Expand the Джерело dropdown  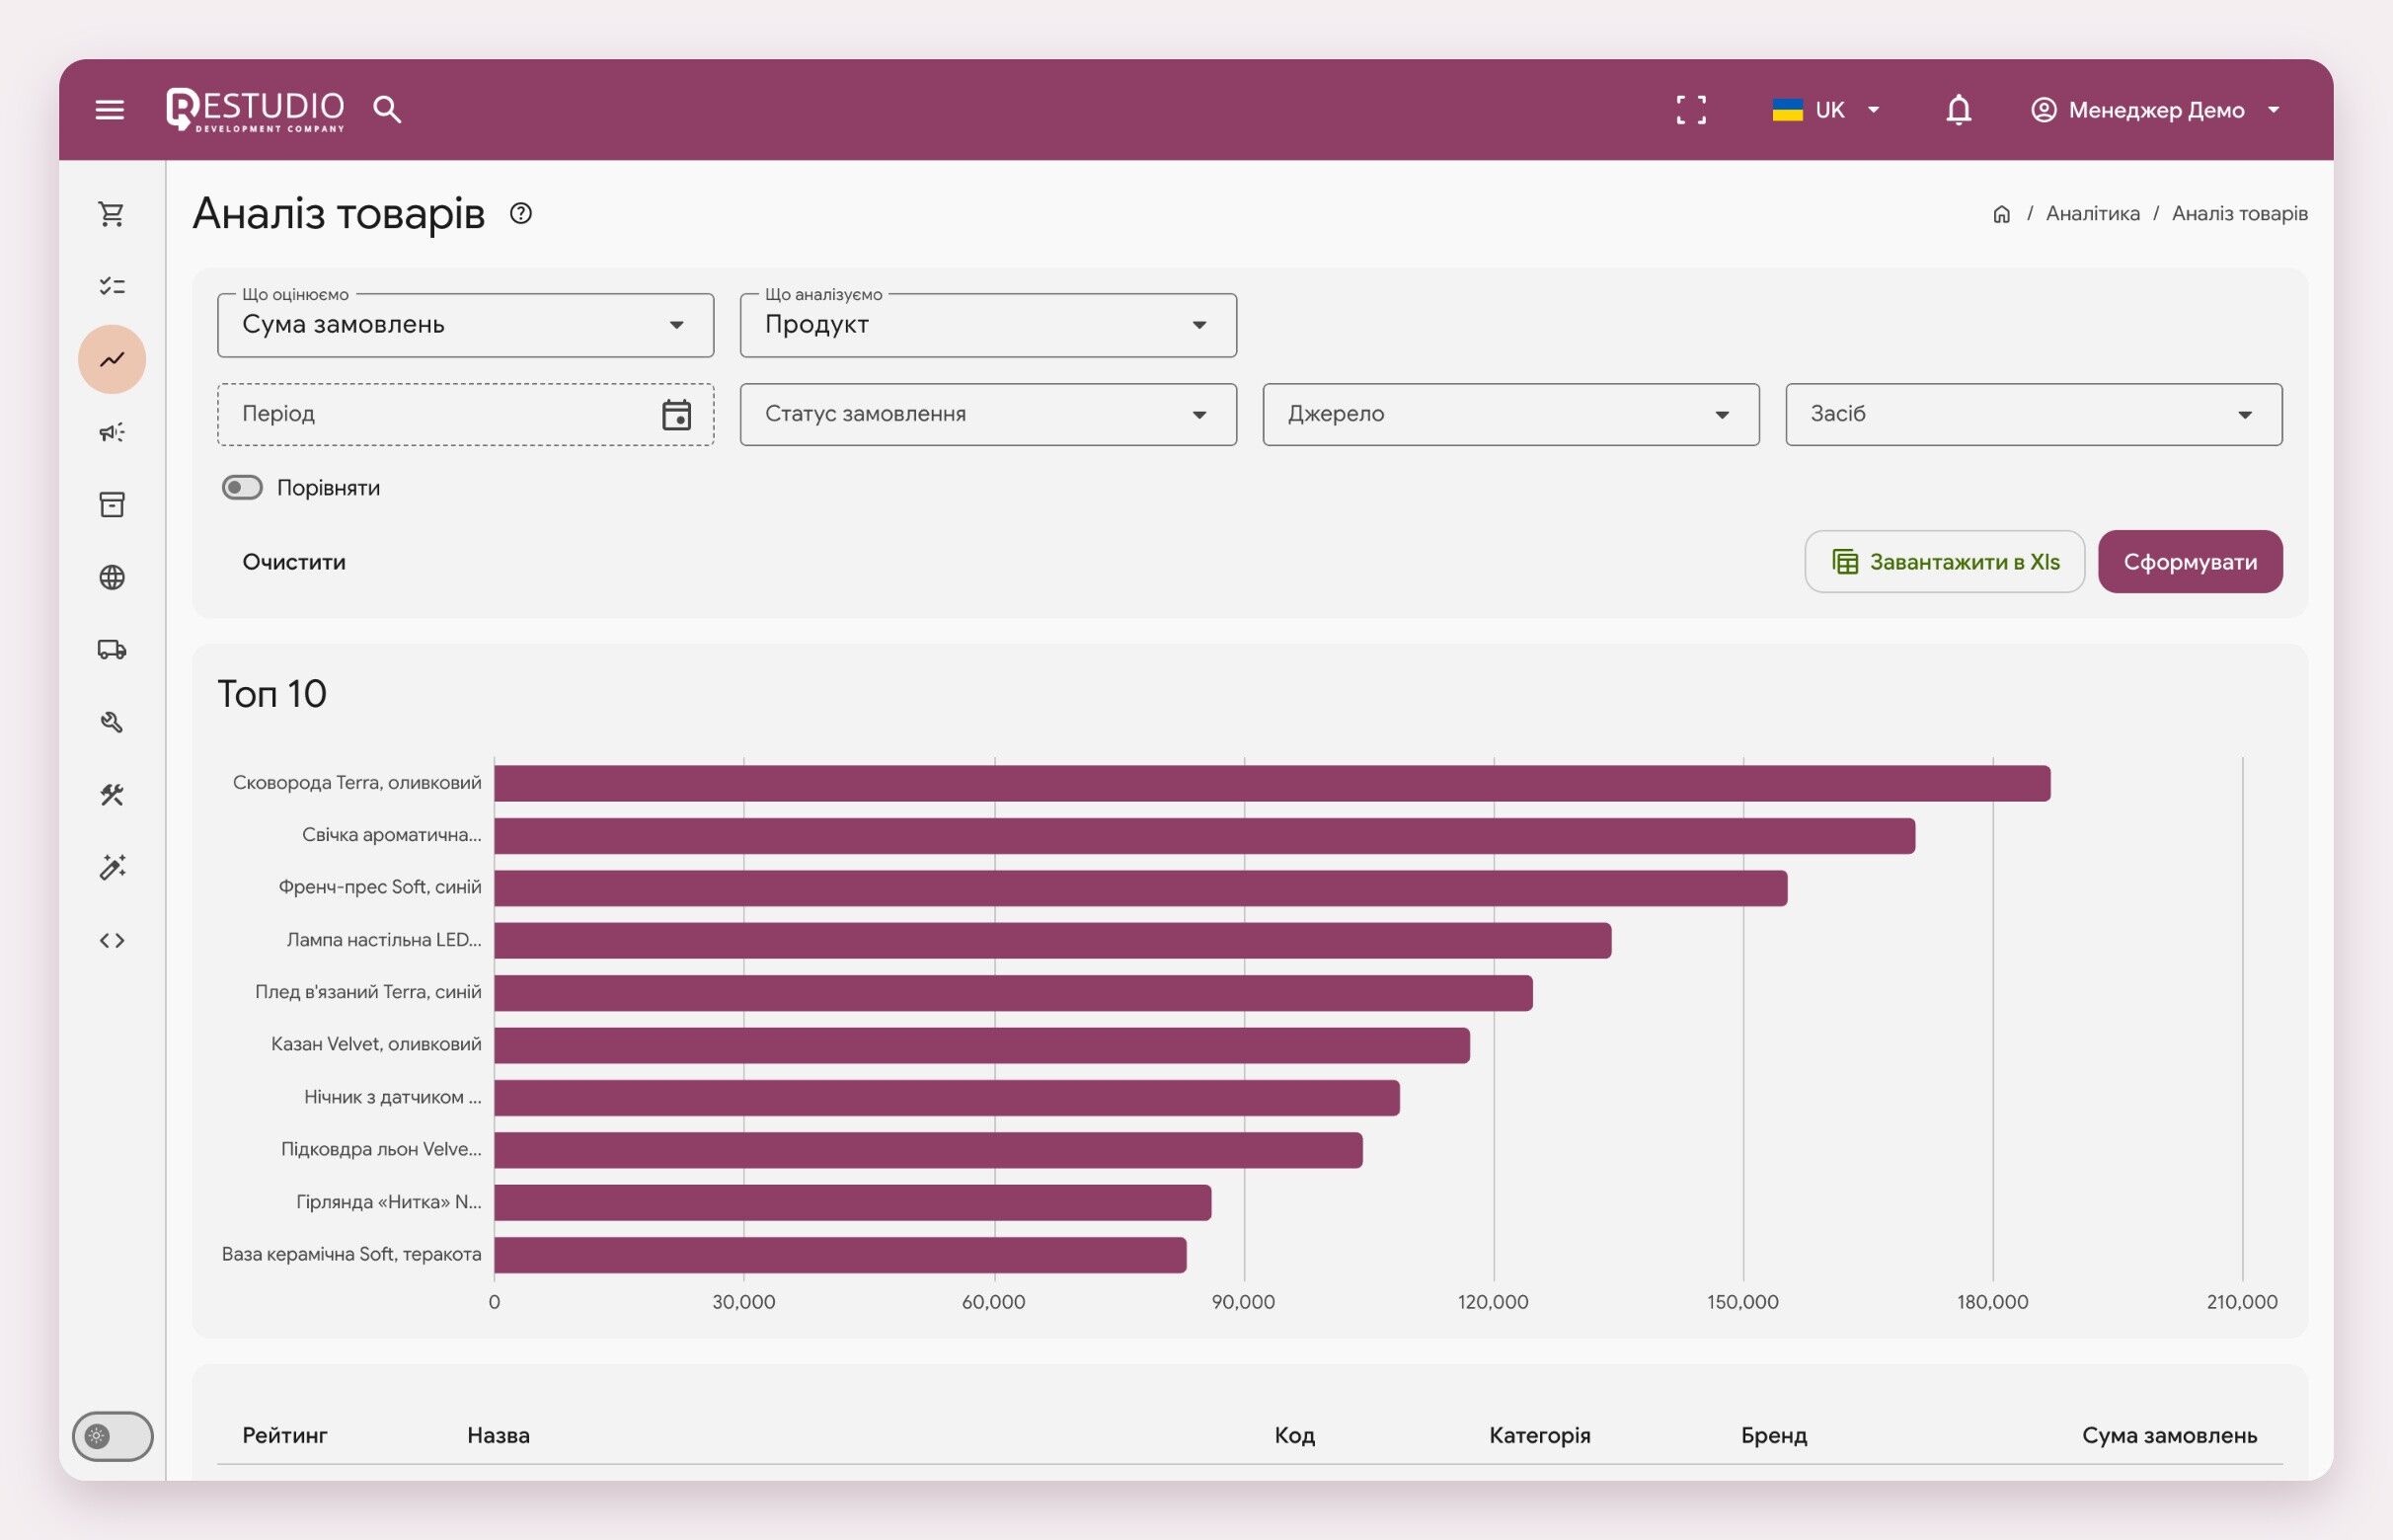(1510, 414)
